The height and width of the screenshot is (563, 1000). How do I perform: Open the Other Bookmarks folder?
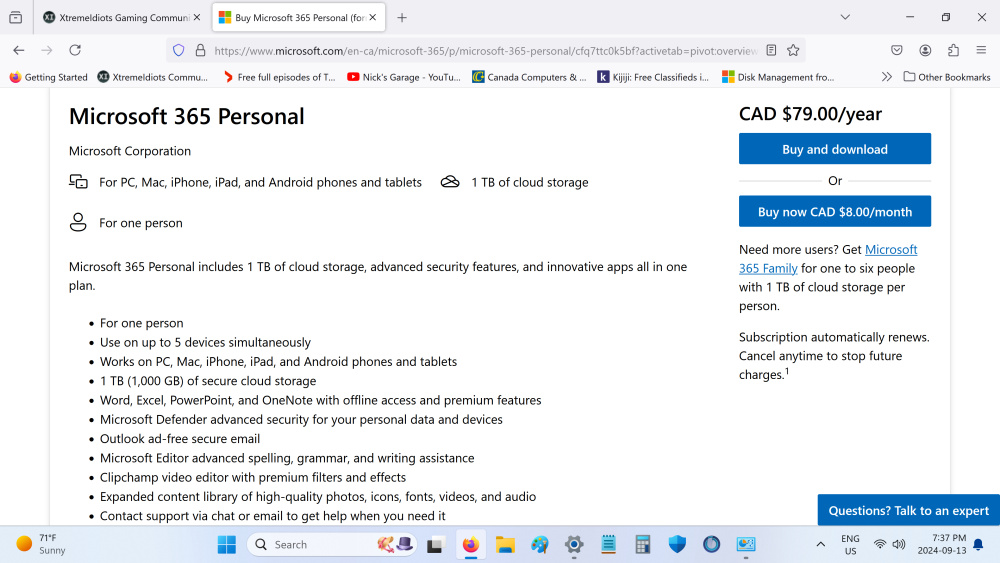tap(946, 77)
